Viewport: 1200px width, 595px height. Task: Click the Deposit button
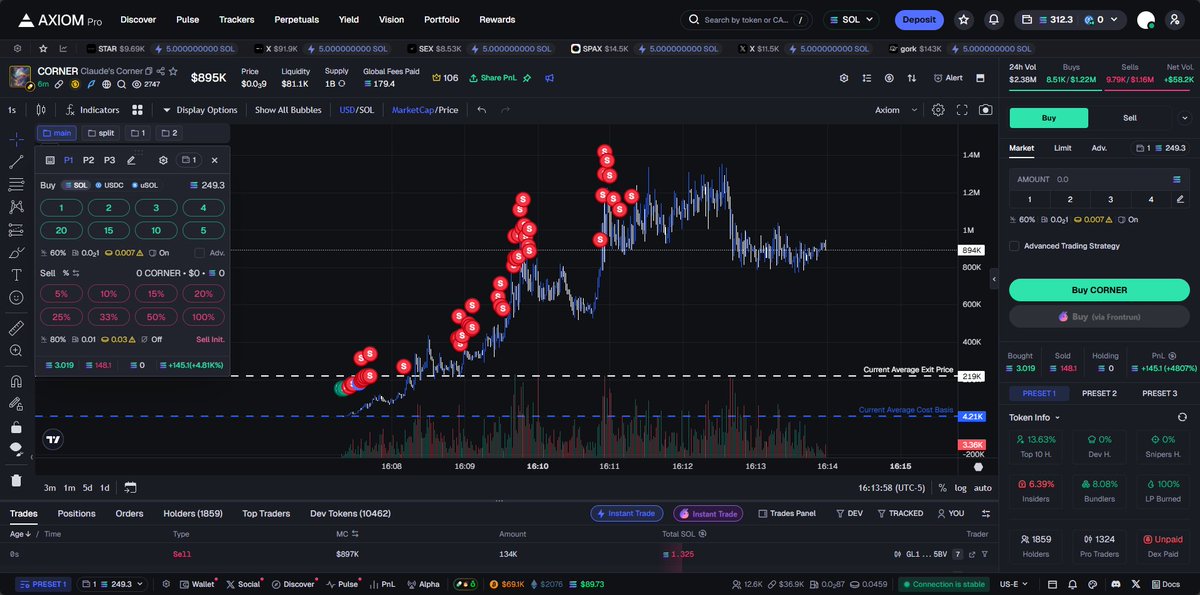919,19
